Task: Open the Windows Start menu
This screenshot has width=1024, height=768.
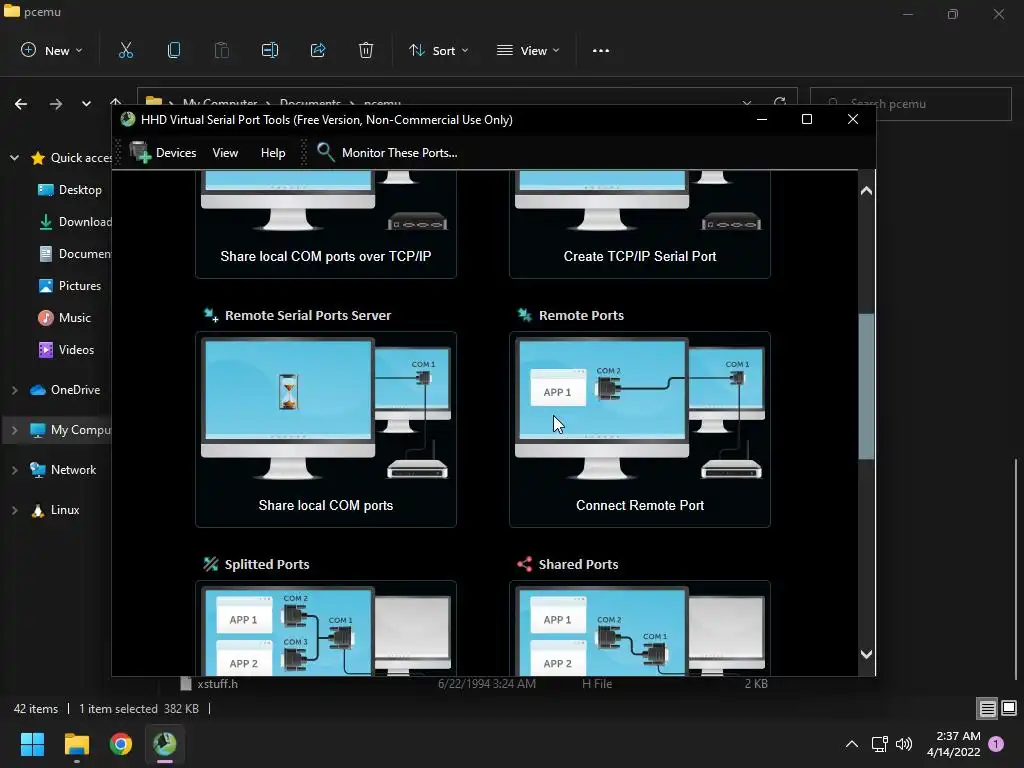Action: (x=32, y=744)
